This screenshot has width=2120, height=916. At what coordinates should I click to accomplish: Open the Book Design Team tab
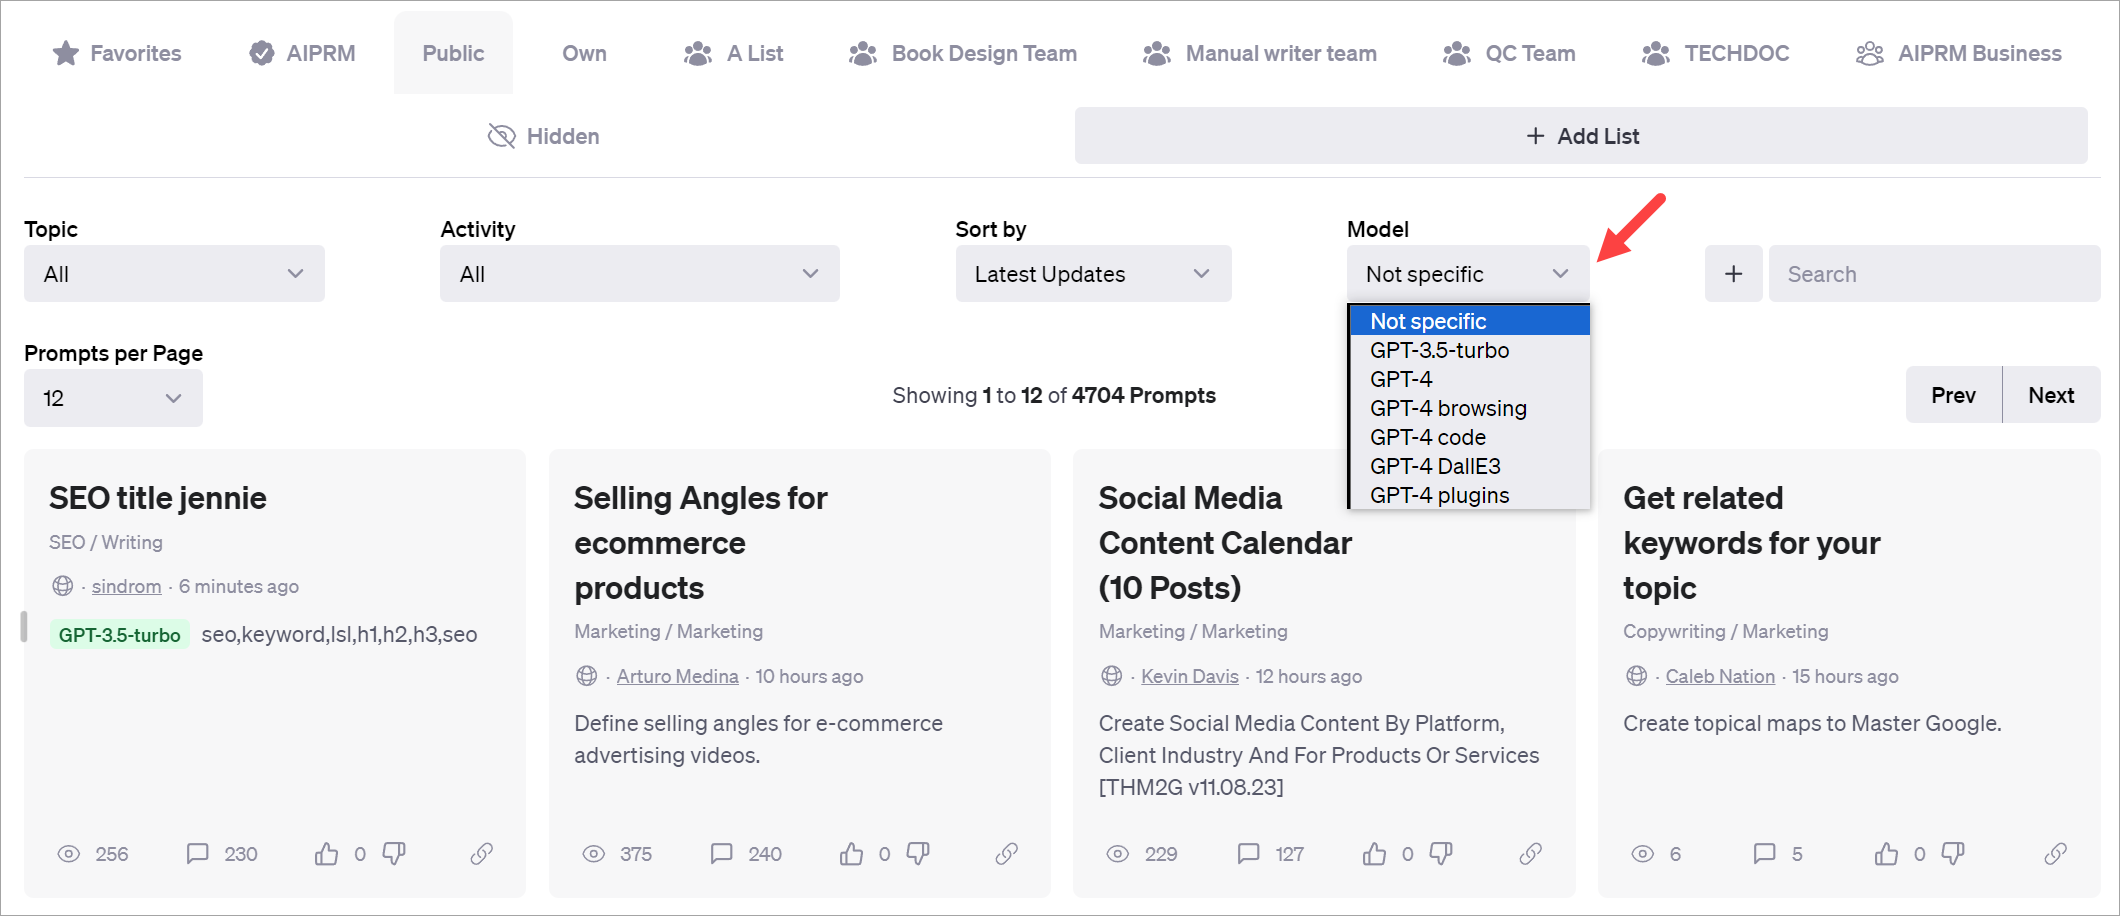click(963, 53)
